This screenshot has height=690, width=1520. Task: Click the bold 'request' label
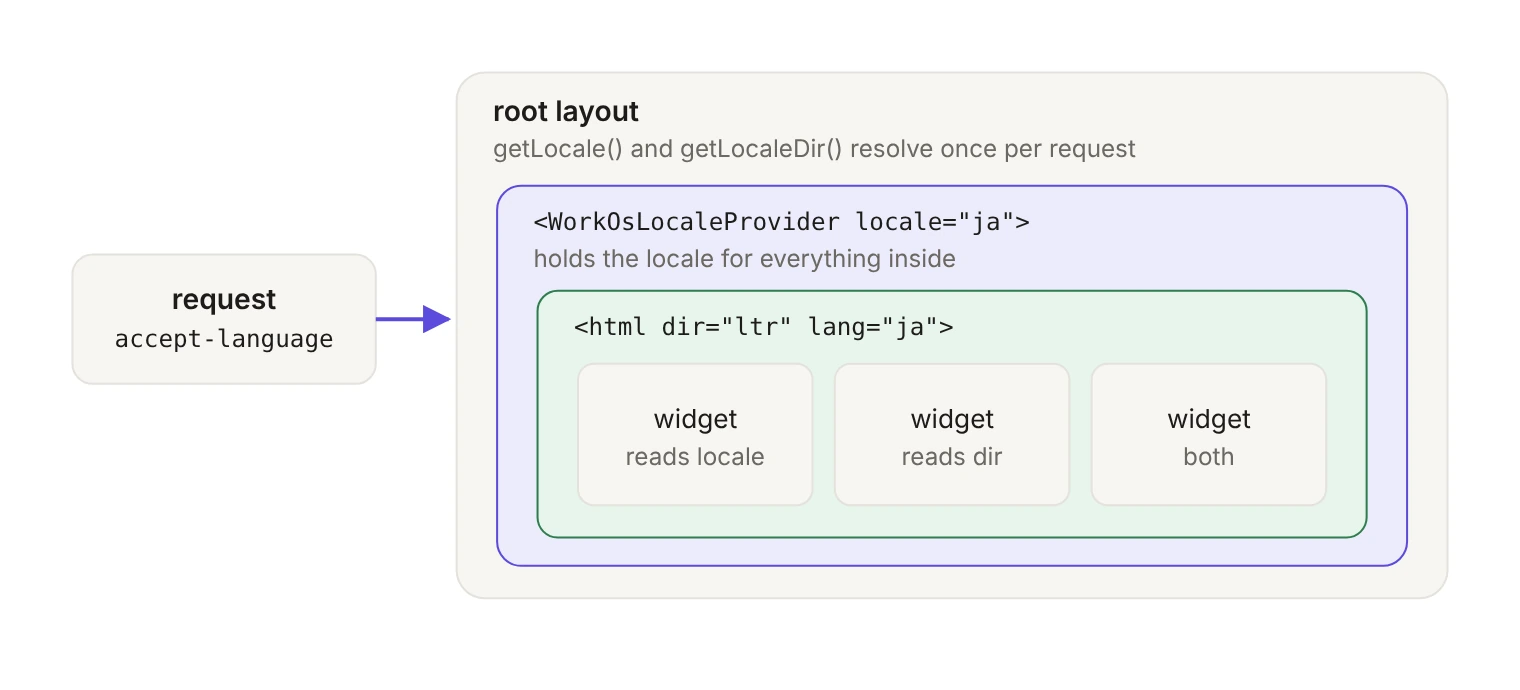(x=224, y=300)
